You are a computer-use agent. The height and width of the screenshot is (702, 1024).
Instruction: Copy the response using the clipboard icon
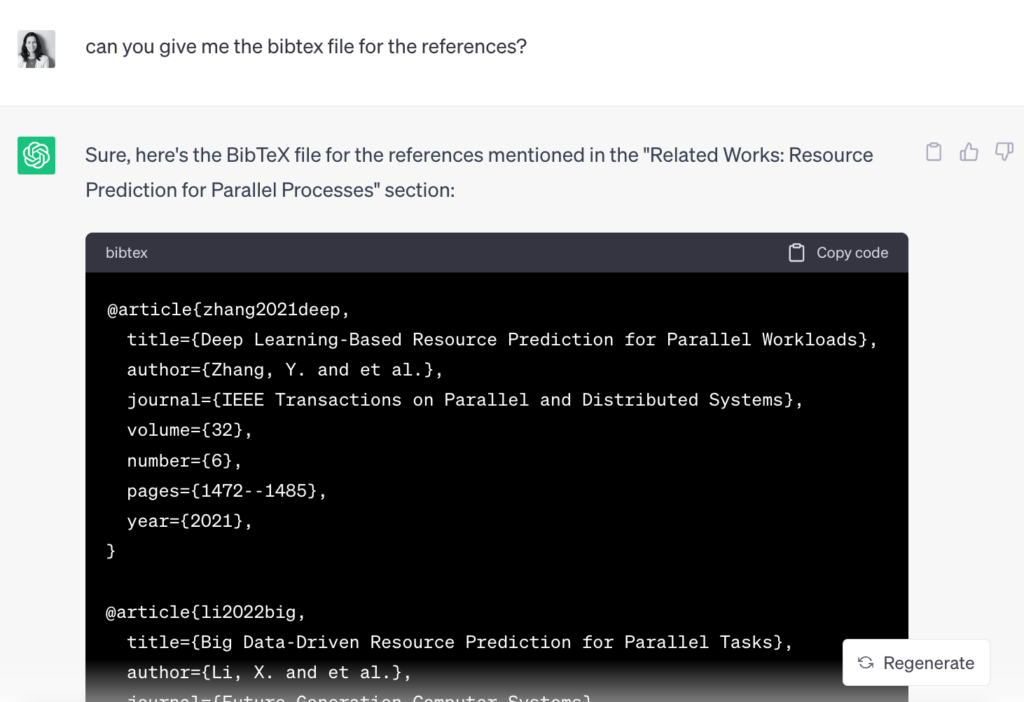(x=933, y=152)
